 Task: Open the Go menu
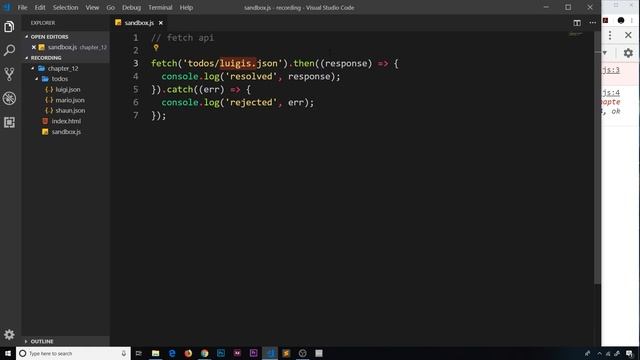[x=111, y=7]
